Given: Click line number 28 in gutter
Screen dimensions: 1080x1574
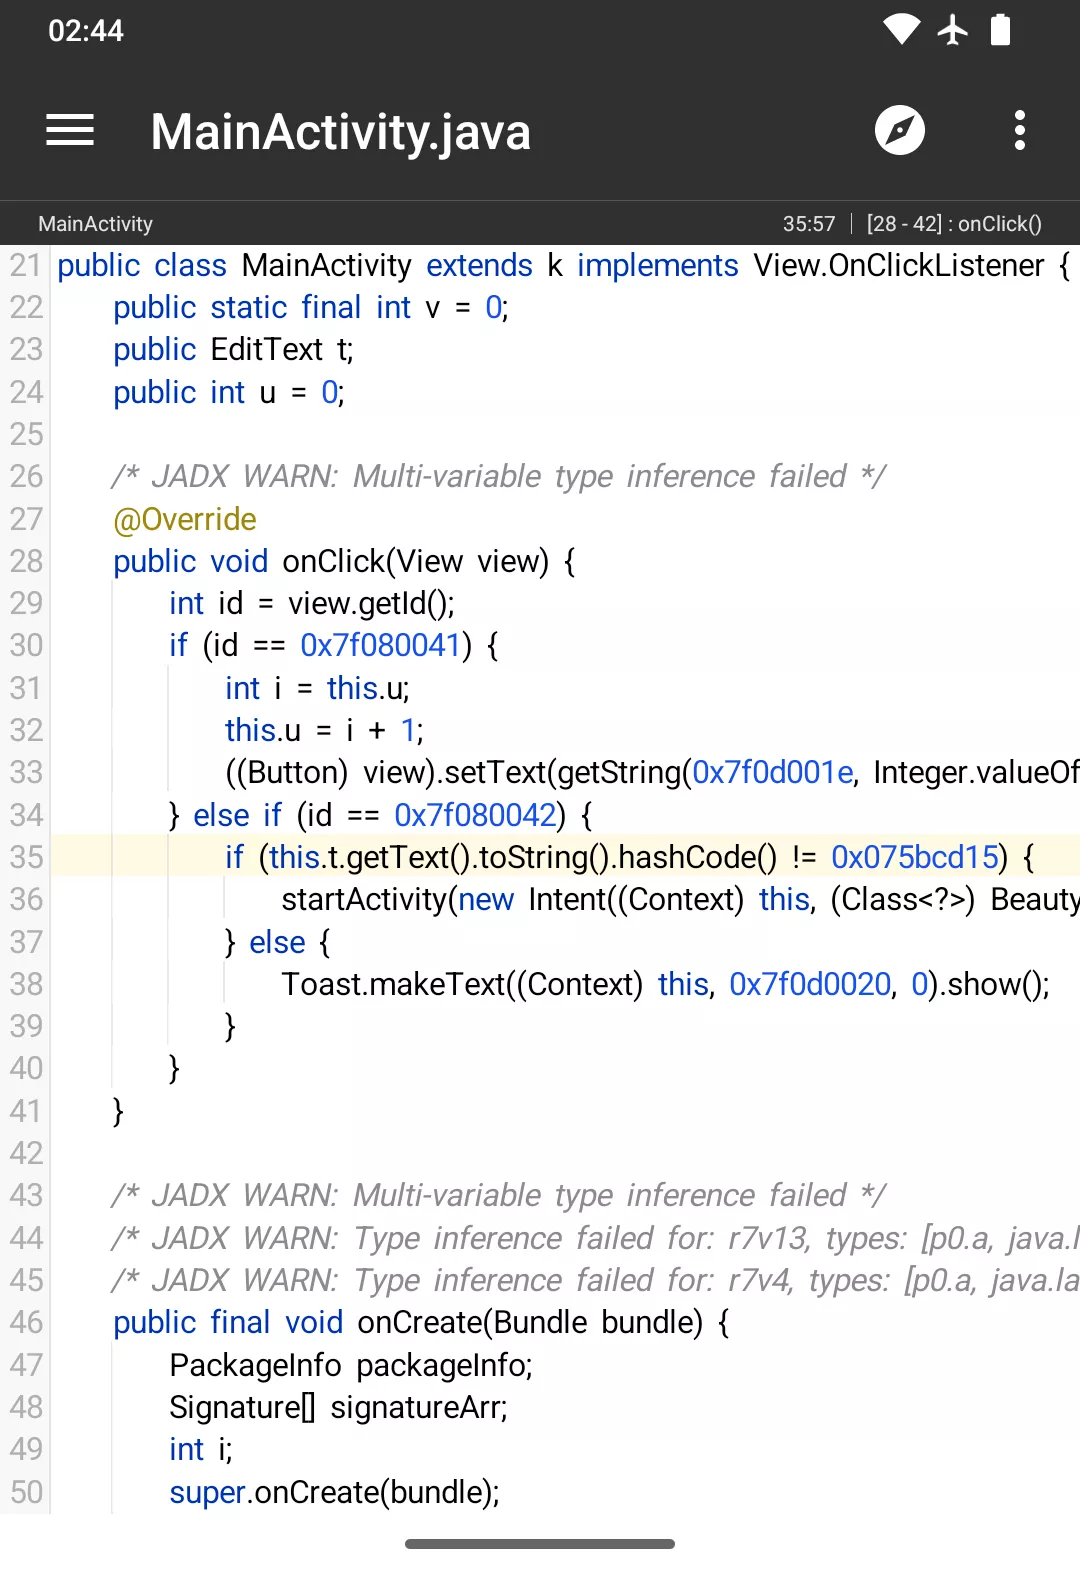Looking at the screenshot, I should click(27, 561).
